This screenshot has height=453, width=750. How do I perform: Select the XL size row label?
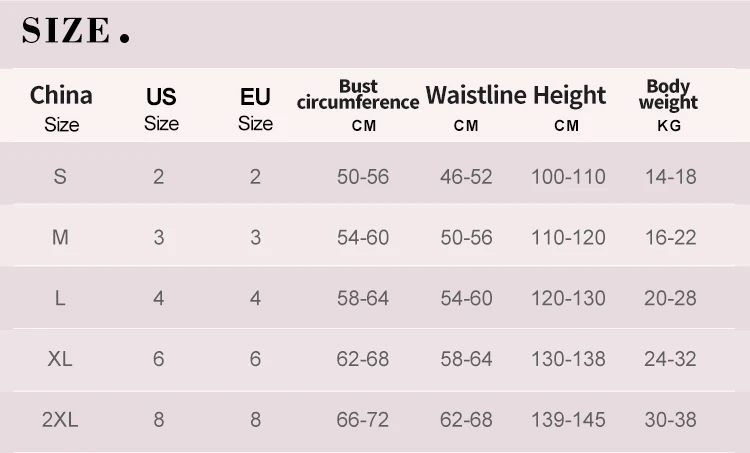pos(60,359)
